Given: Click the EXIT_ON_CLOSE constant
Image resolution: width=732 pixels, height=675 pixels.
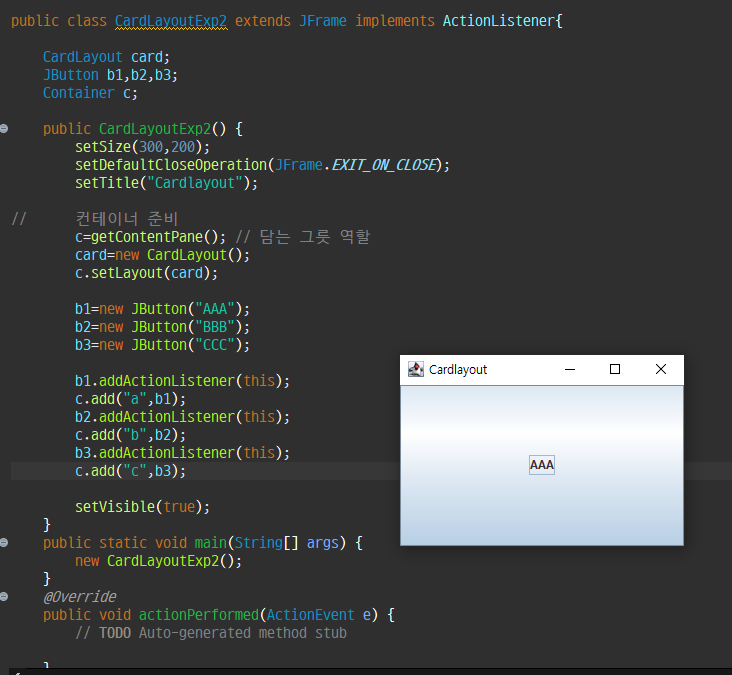Looking at the screenshot, I should click(x=384, y=165).
